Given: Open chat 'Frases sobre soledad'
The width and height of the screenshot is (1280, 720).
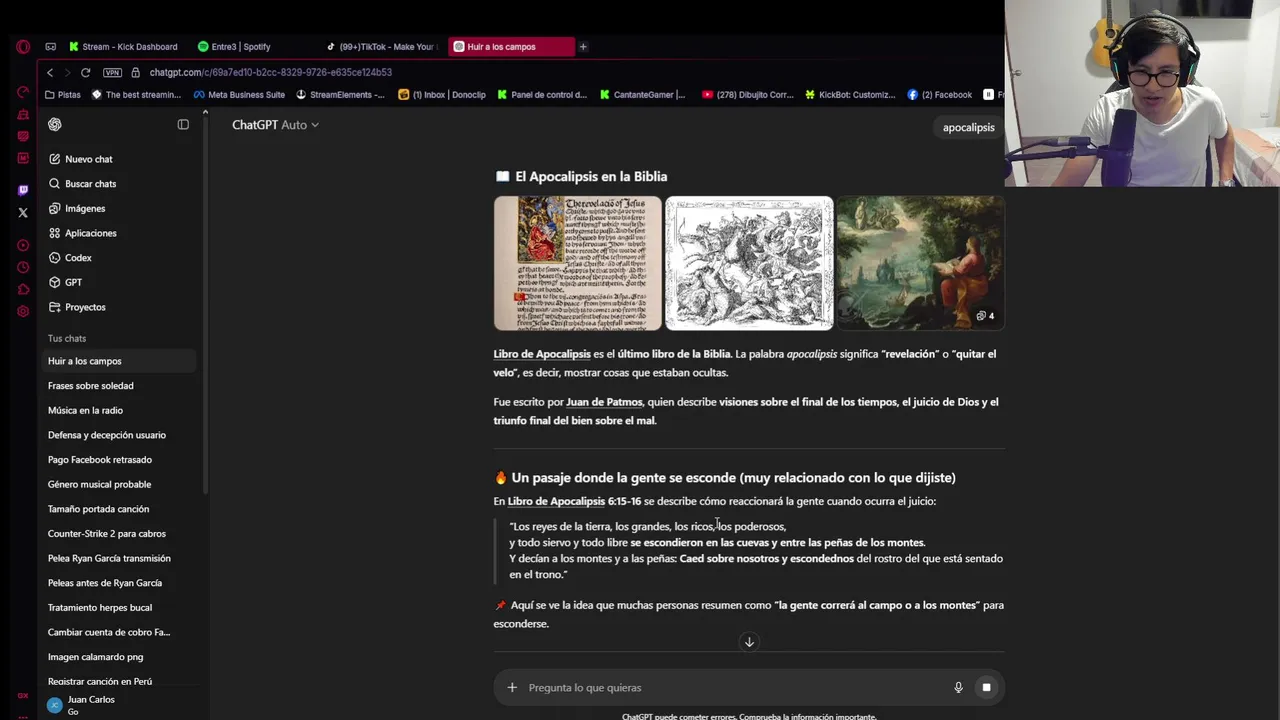Looking at the screenshot, I should click(x=120, y=386).
